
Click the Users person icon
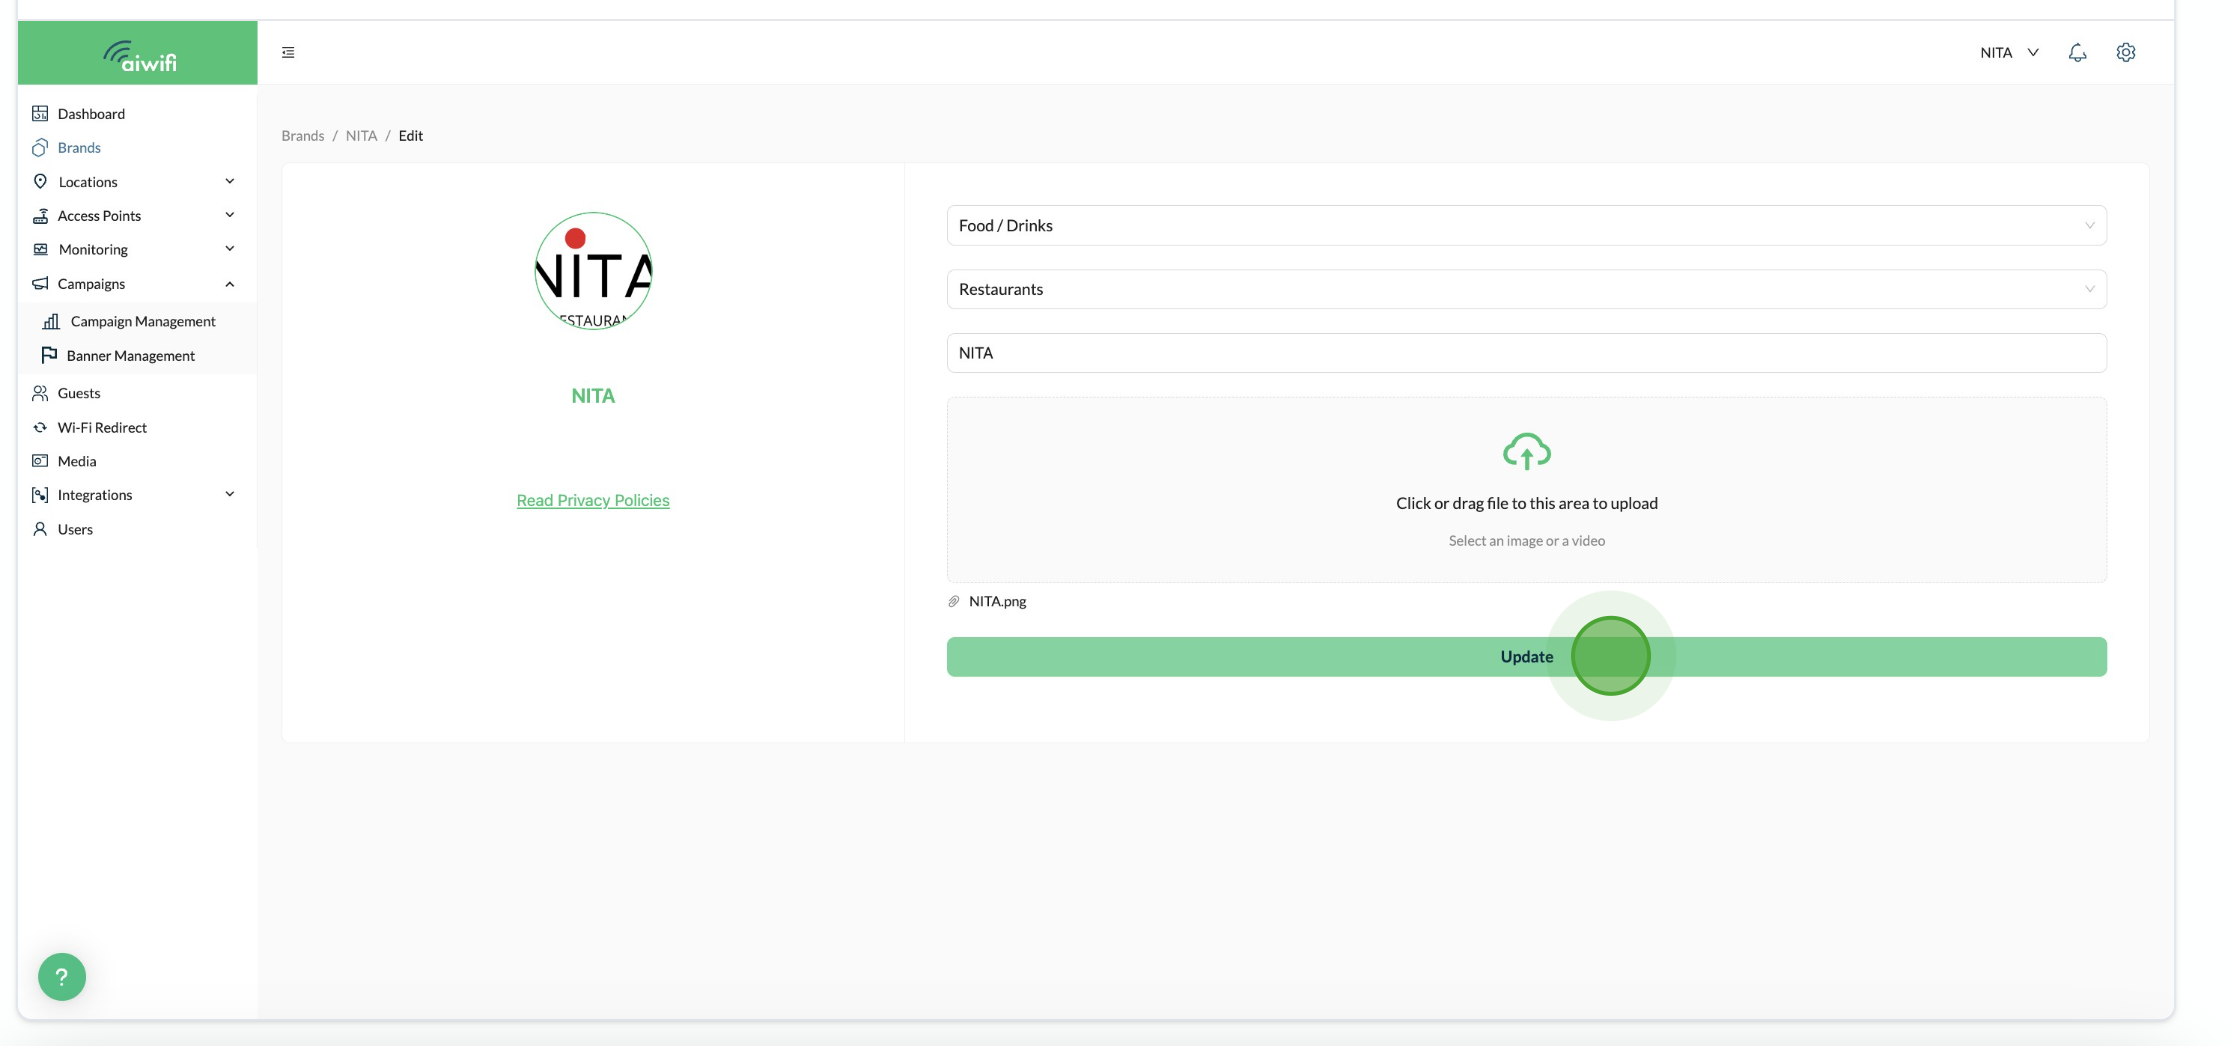[x=40, y=528]
